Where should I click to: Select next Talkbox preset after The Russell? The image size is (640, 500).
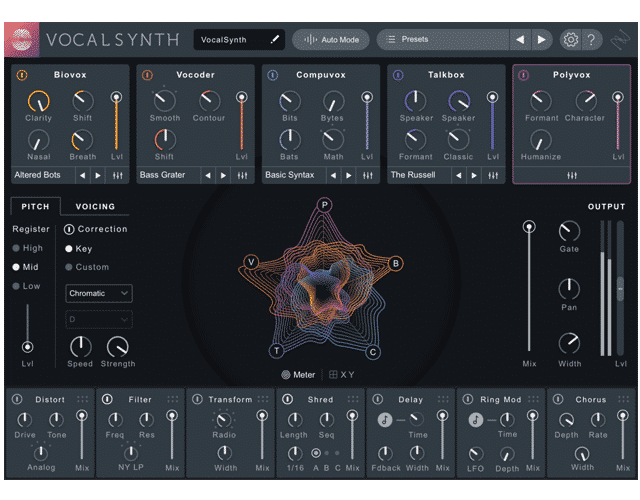coord(474,176)
